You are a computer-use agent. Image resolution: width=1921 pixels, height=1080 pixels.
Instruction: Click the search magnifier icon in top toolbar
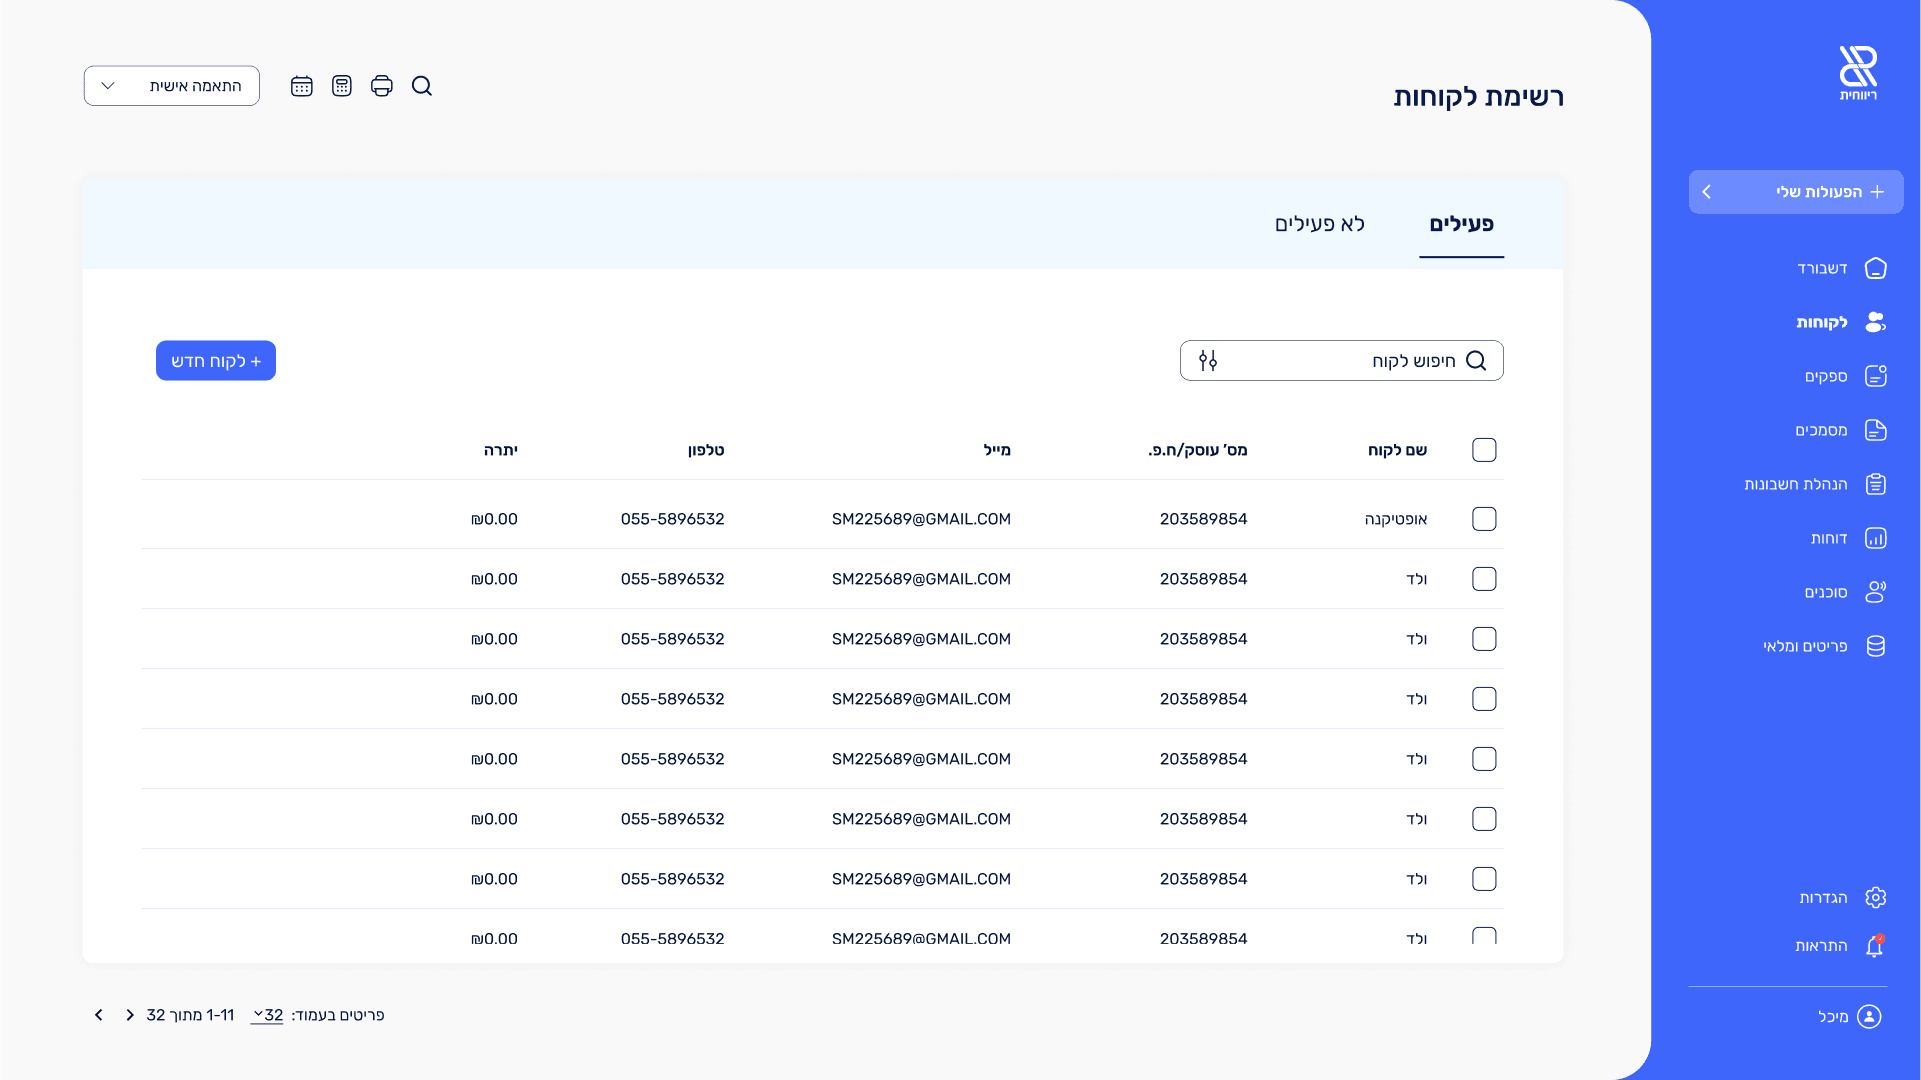click(422, 86)
